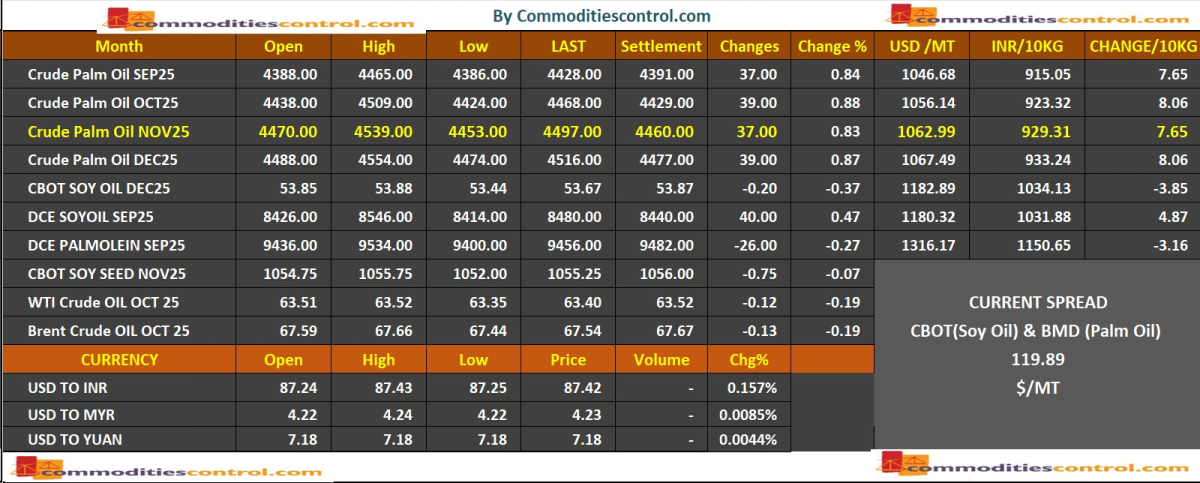Screen dimensions: 1200x483
Task: Select the Settlement column header
Action: click(661, 46)
